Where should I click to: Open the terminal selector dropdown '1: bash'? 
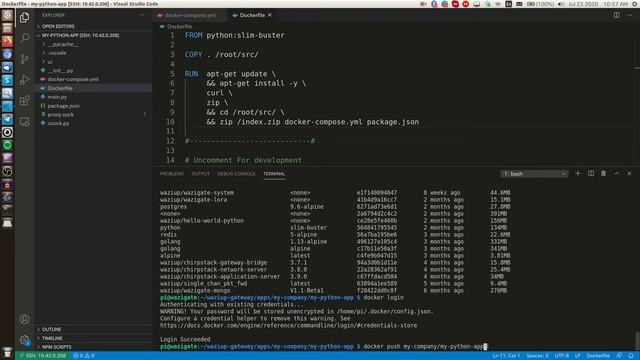pyautogui.click(x=534, y=173)
